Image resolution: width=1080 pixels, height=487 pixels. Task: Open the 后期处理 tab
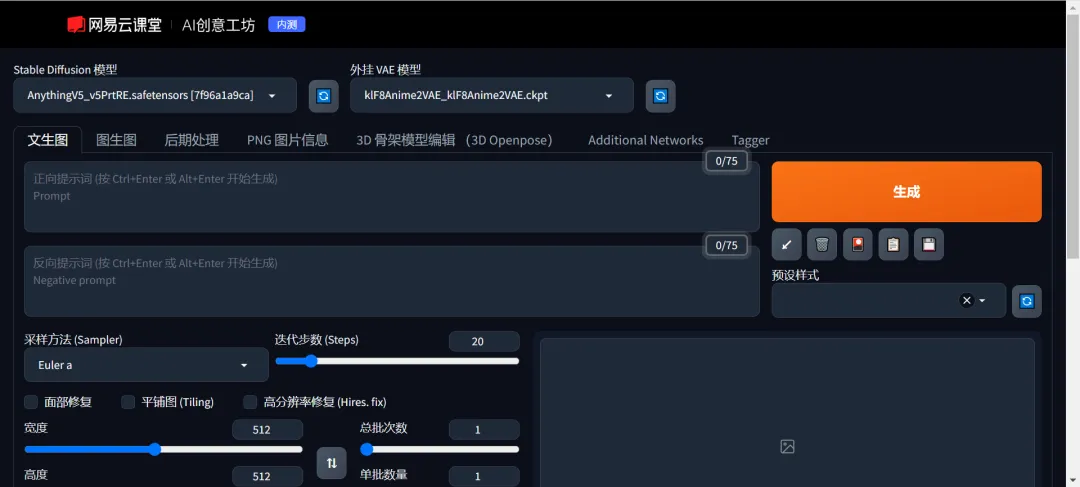point(191,141)
